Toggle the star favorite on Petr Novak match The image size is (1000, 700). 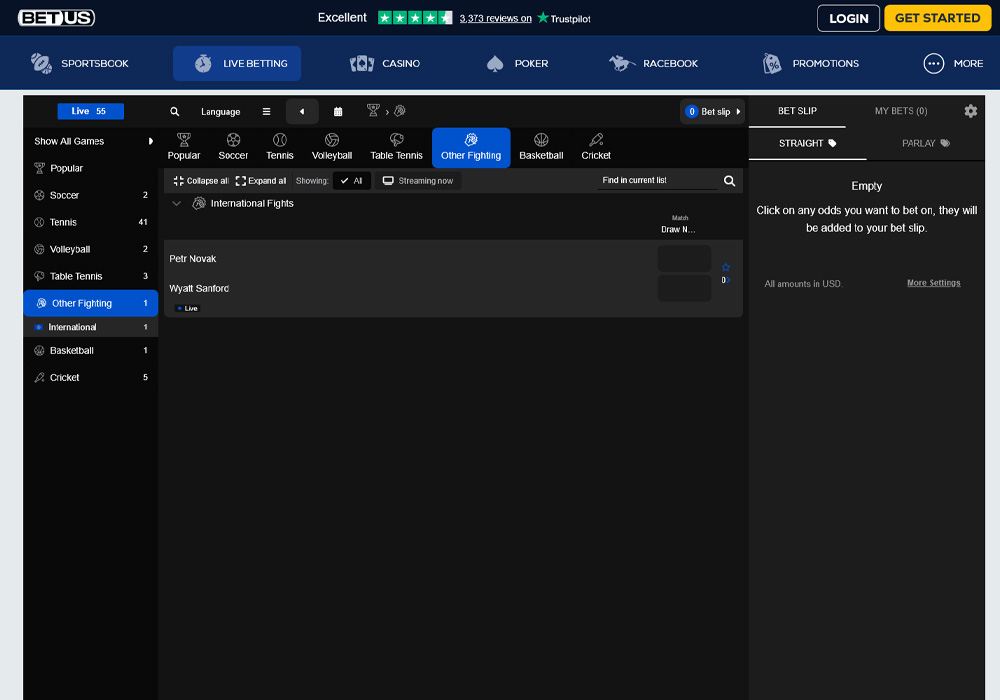click(x=725, y=268)
